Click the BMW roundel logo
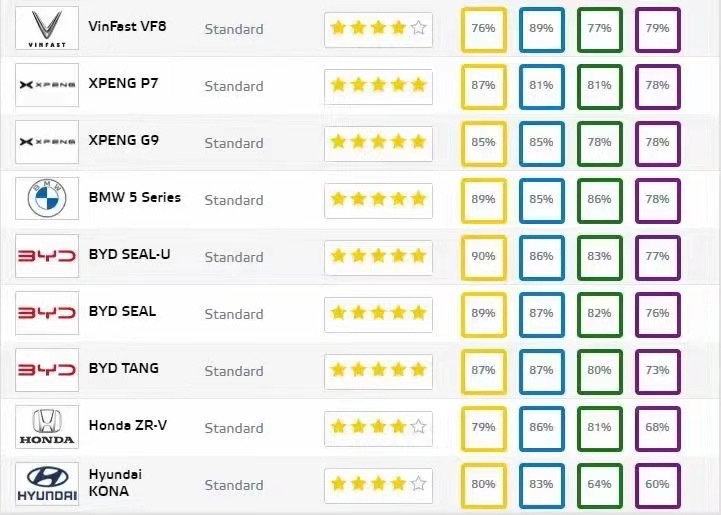Image resolution: width=721 pixels, height=515 pixels. click(47, 199)
